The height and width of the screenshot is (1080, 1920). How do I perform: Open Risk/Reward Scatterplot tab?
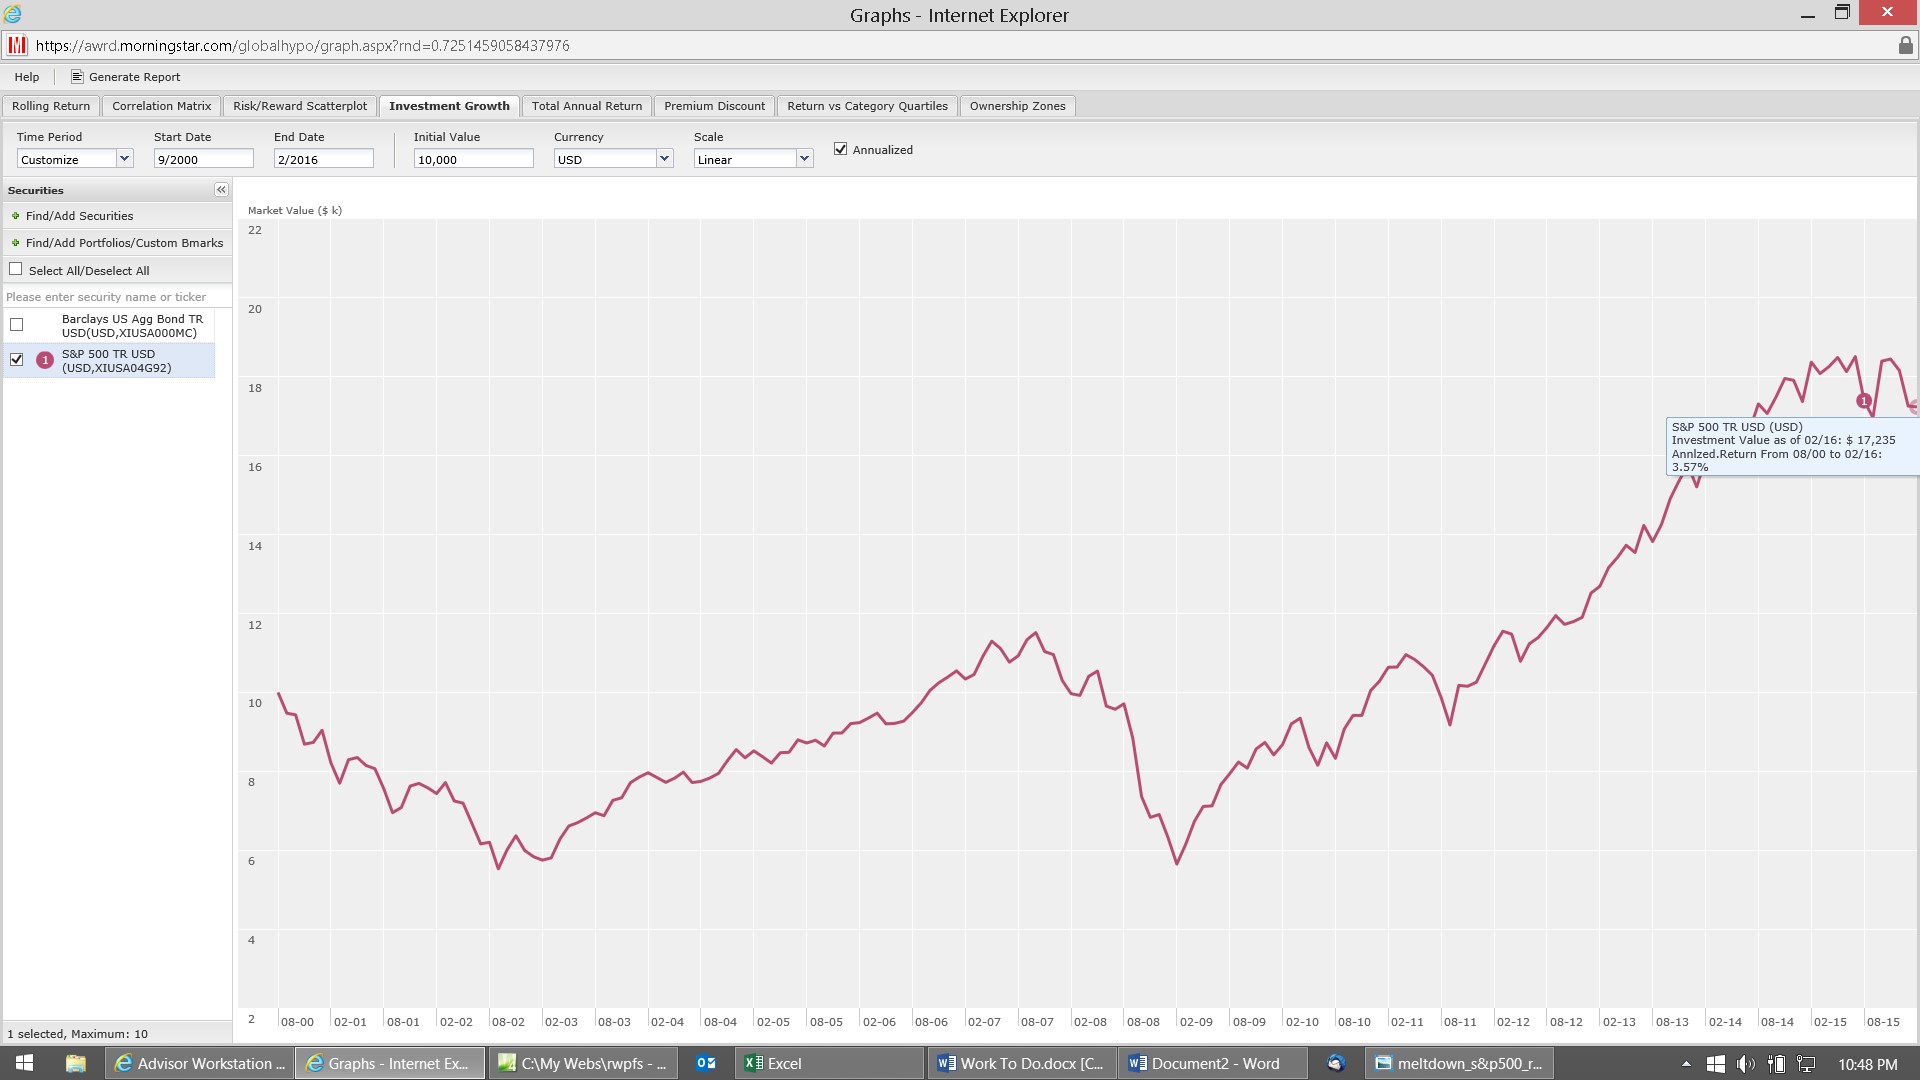coord(300,106)
